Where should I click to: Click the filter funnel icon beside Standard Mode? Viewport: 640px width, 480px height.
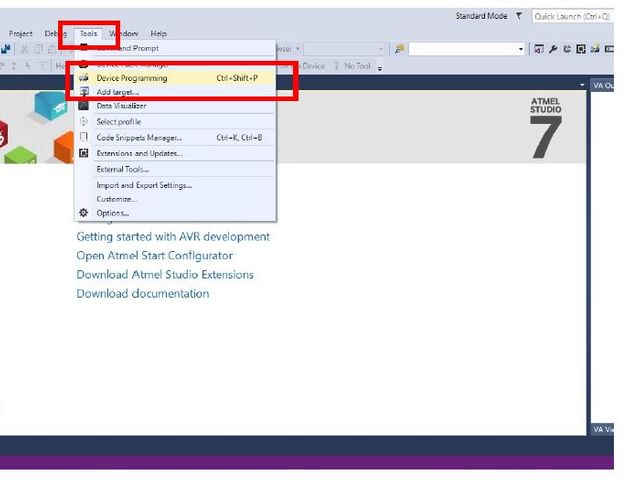tap(519, 17)
